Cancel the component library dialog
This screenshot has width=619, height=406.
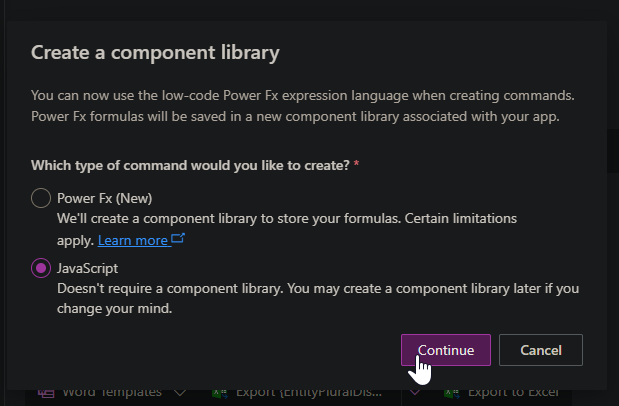tap(541, 350)
